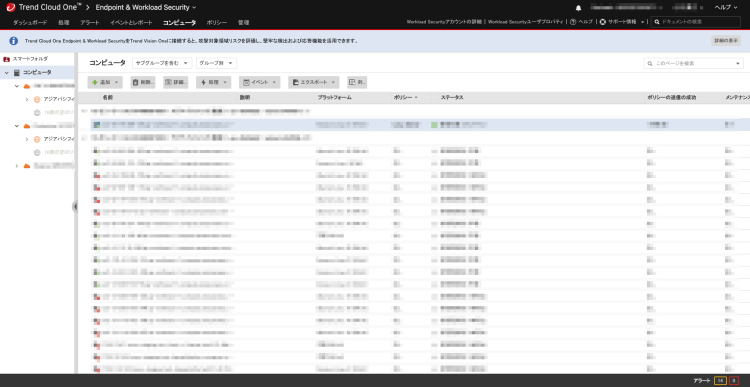This screenshot has height=387, width=750.
Task: Click the Trend Cloud One home link
Action: [51, 7]
